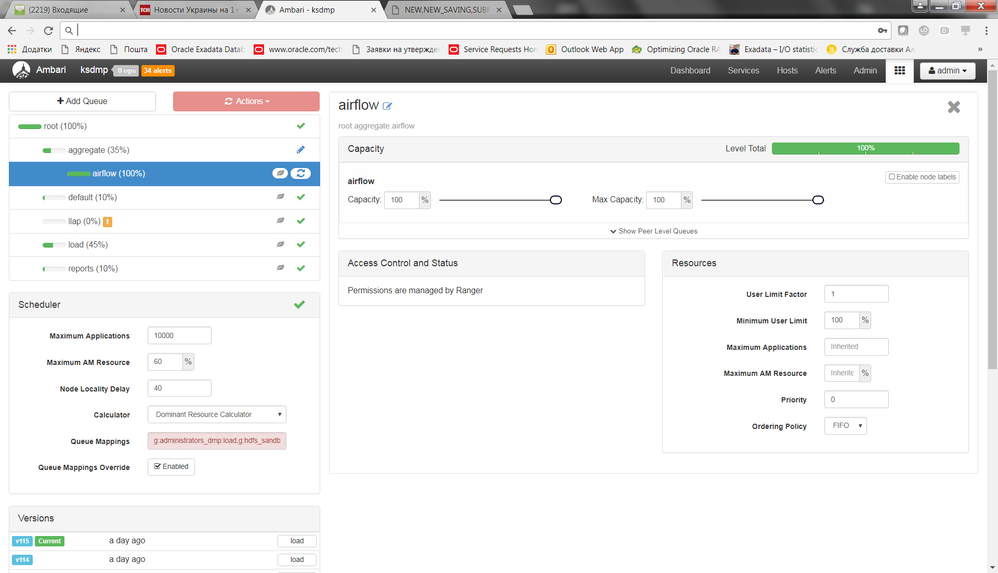
Task: Click the ksdmp cluster name link
Action: tap(94, 70)
